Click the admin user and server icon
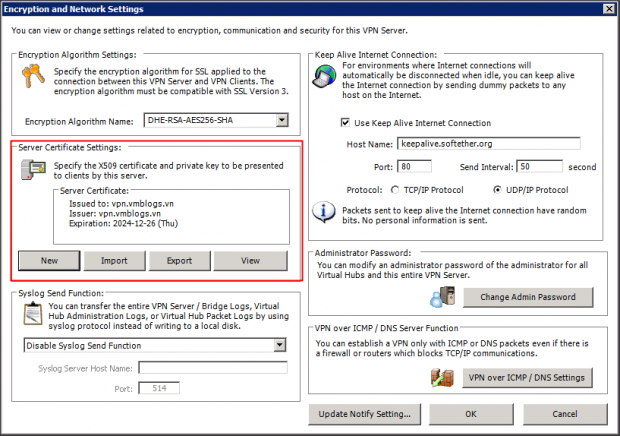620x436 pixels. click(x=443, y=297)
